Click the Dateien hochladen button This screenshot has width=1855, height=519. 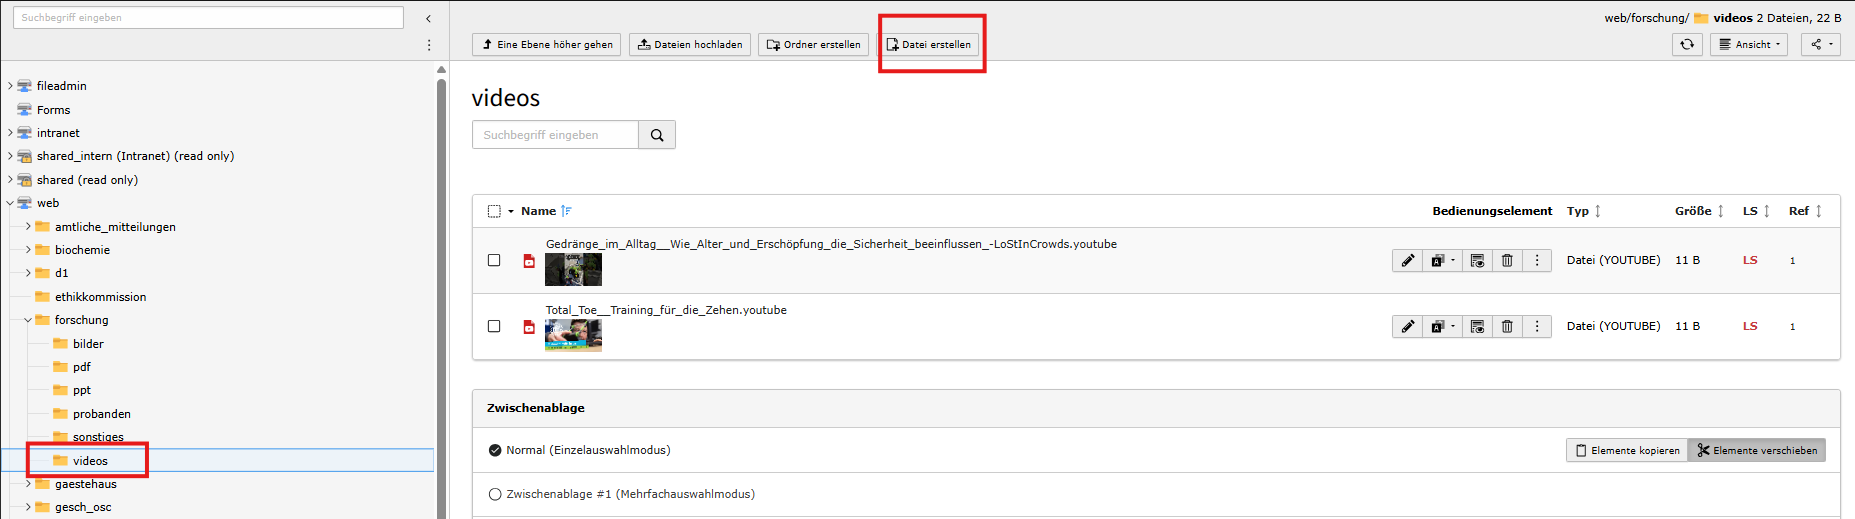689,44
